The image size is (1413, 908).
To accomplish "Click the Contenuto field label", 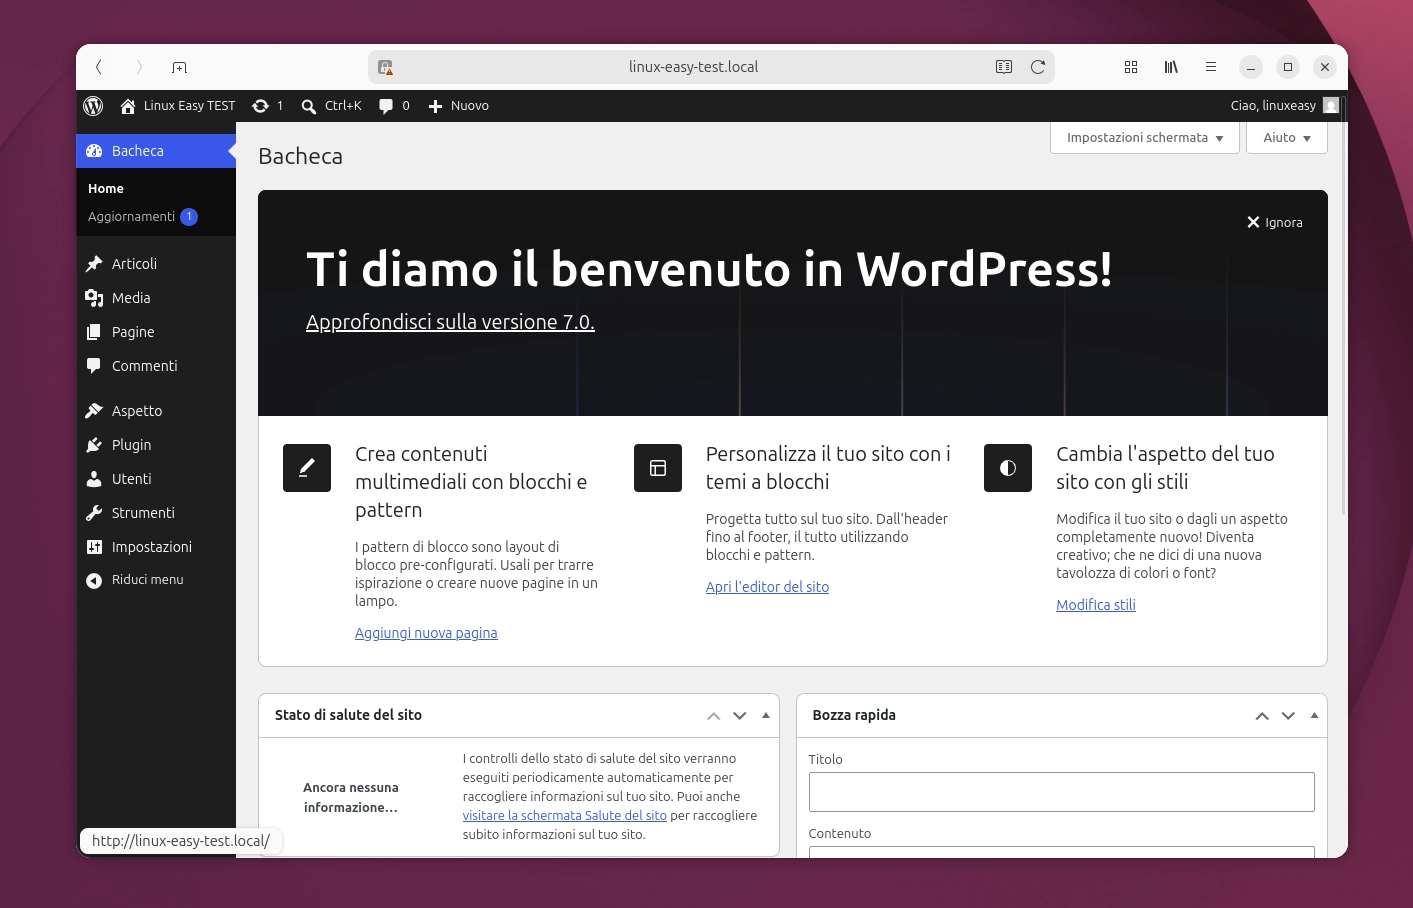I will tap(840, 834).
